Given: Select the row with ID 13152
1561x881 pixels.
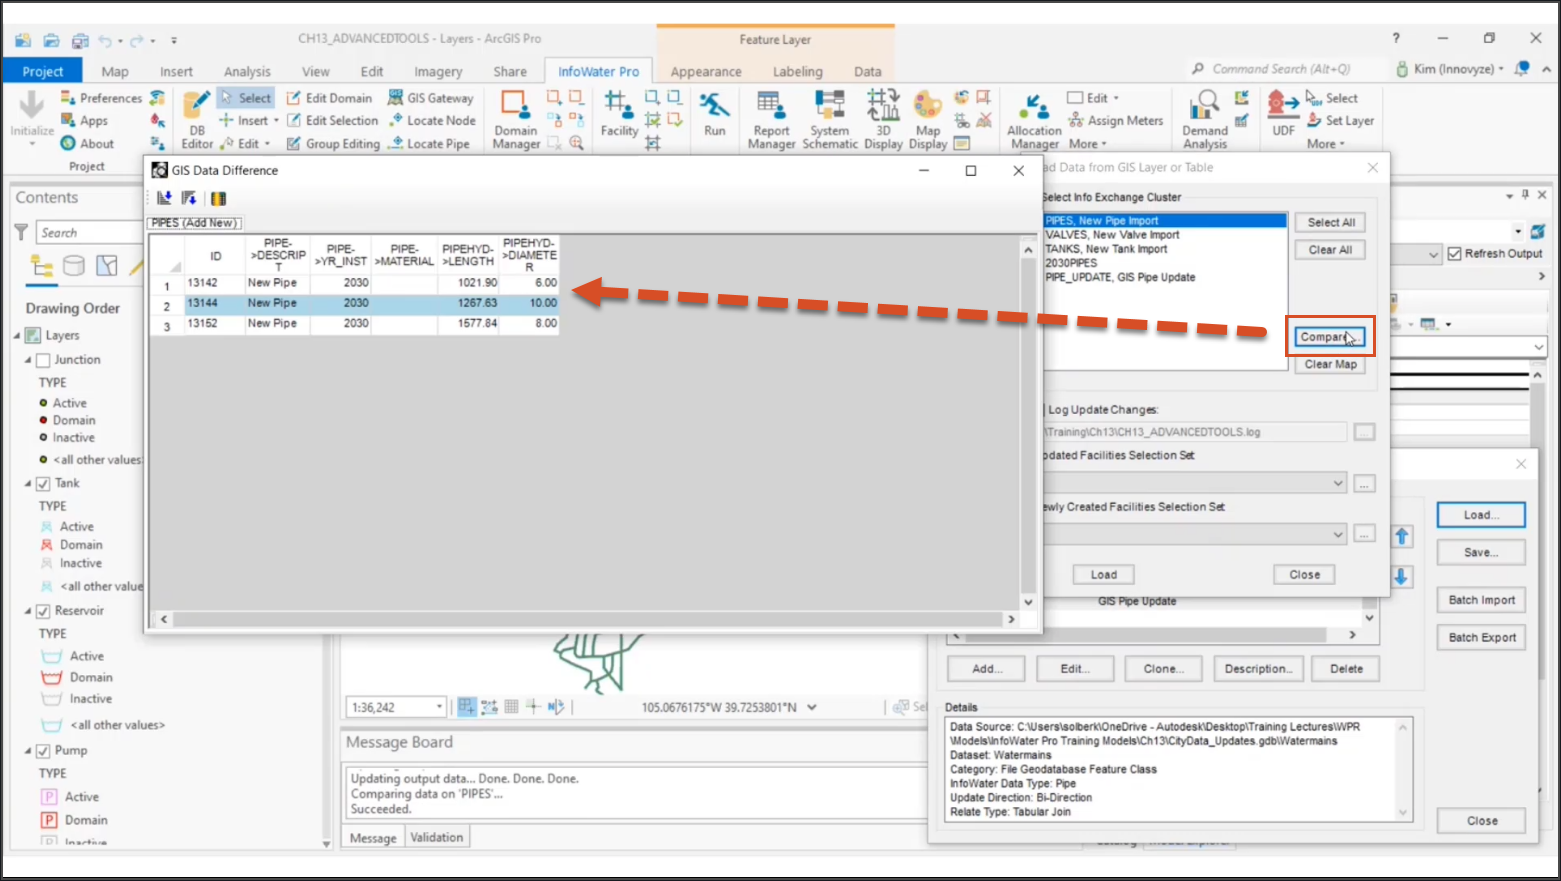Looking at the screenshot, I should [354, 324].
